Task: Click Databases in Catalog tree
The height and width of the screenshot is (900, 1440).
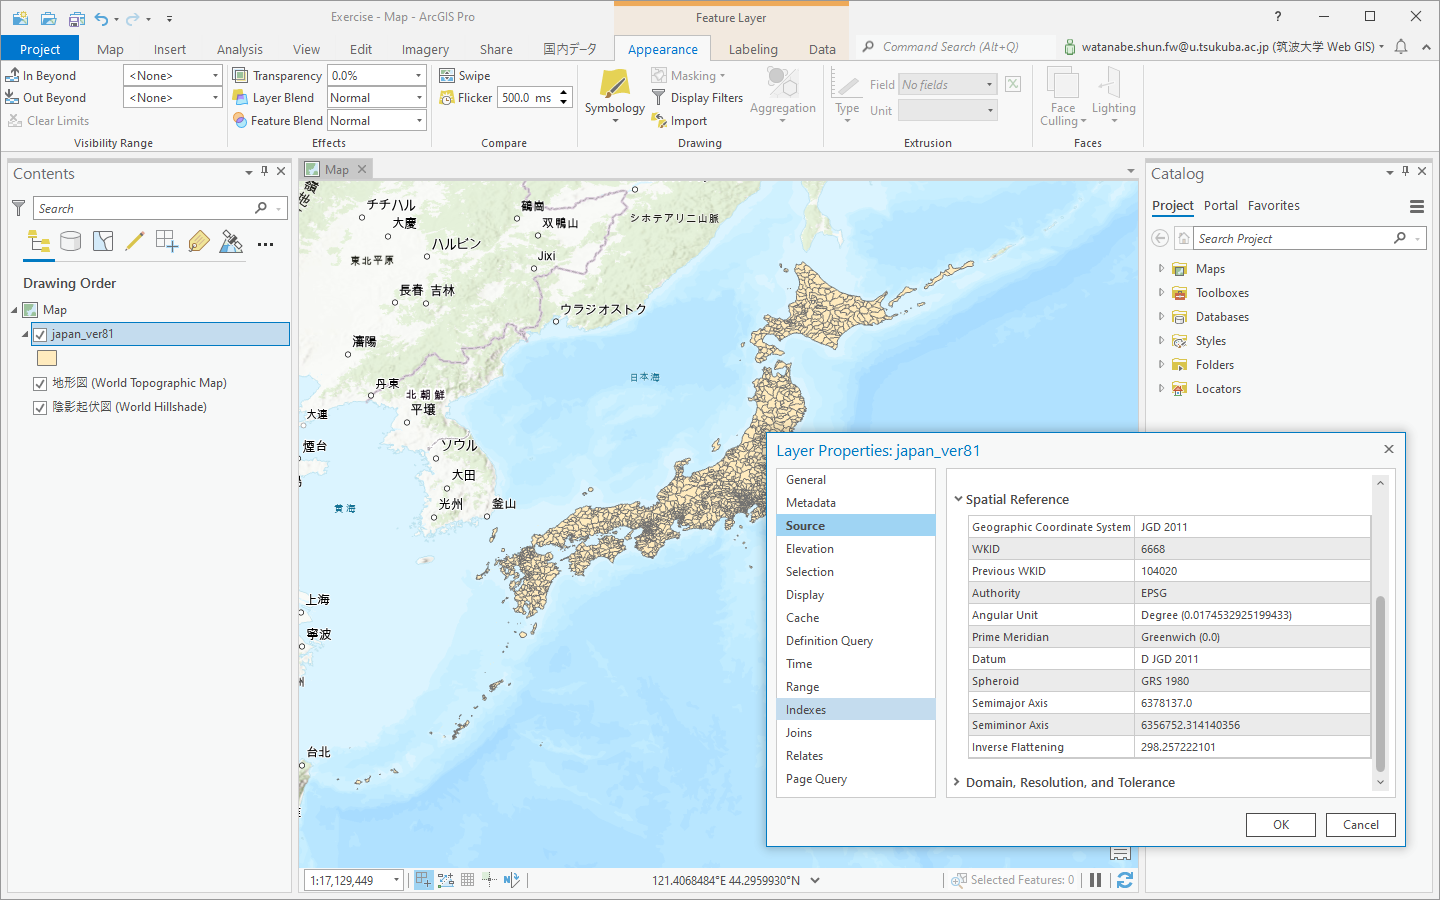Action: pos(1221,317)
